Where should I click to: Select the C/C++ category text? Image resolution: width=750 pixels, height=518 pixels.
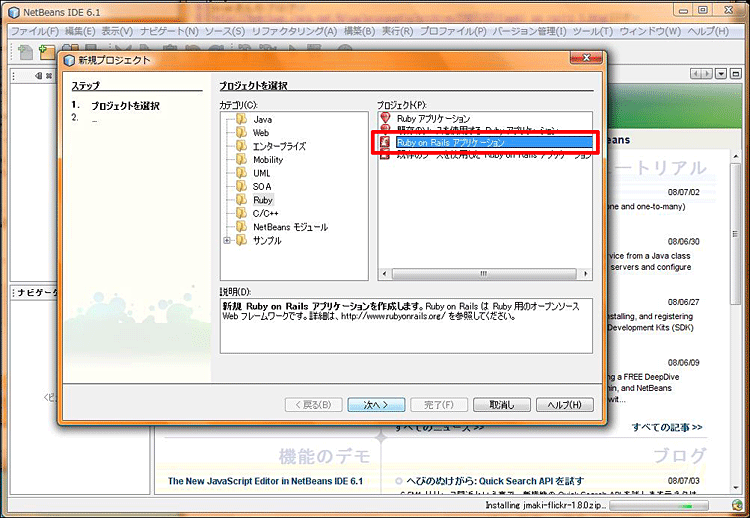(265, 213)
